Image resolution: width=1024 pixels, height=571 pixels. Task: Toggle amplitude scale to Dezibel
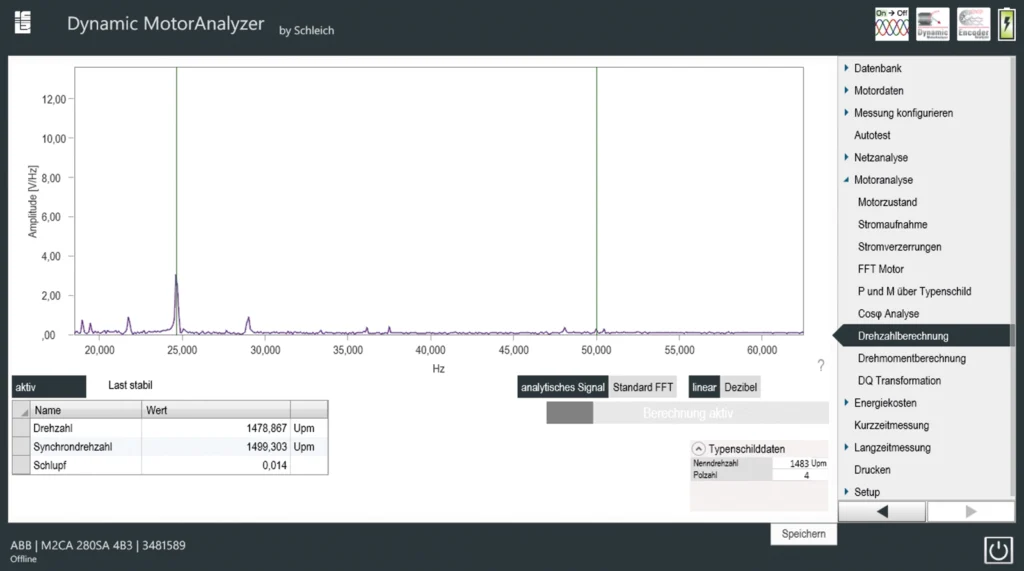(740, 387)
